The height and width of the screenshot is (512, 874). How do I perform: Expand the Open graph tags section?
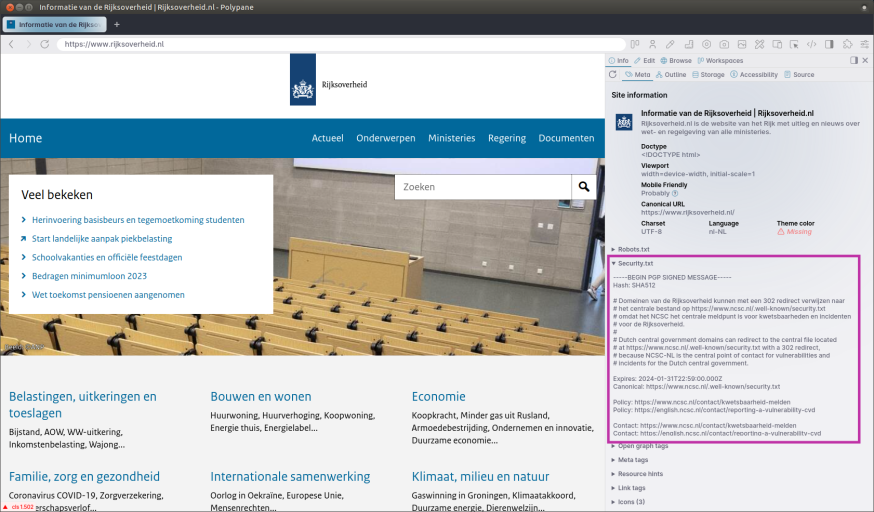click(639, 446)
